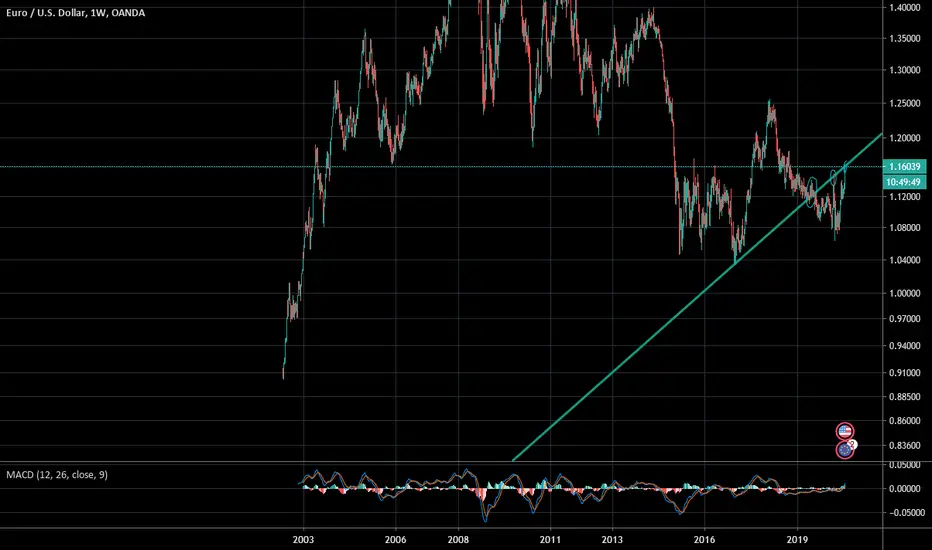Screen dimensions: 932x550
Task: Click the 0.97000 price scale label
Action: [905, 319]
